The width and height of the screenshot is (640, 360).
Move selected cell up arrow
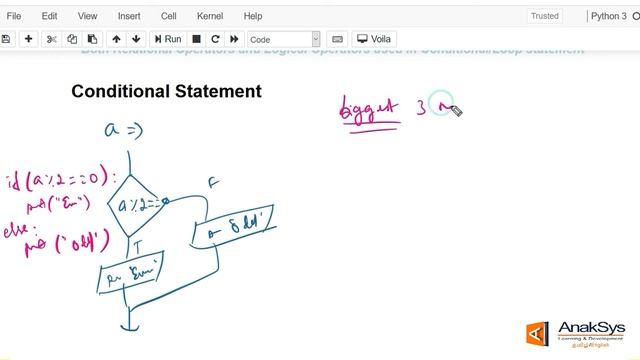(116, 39)
